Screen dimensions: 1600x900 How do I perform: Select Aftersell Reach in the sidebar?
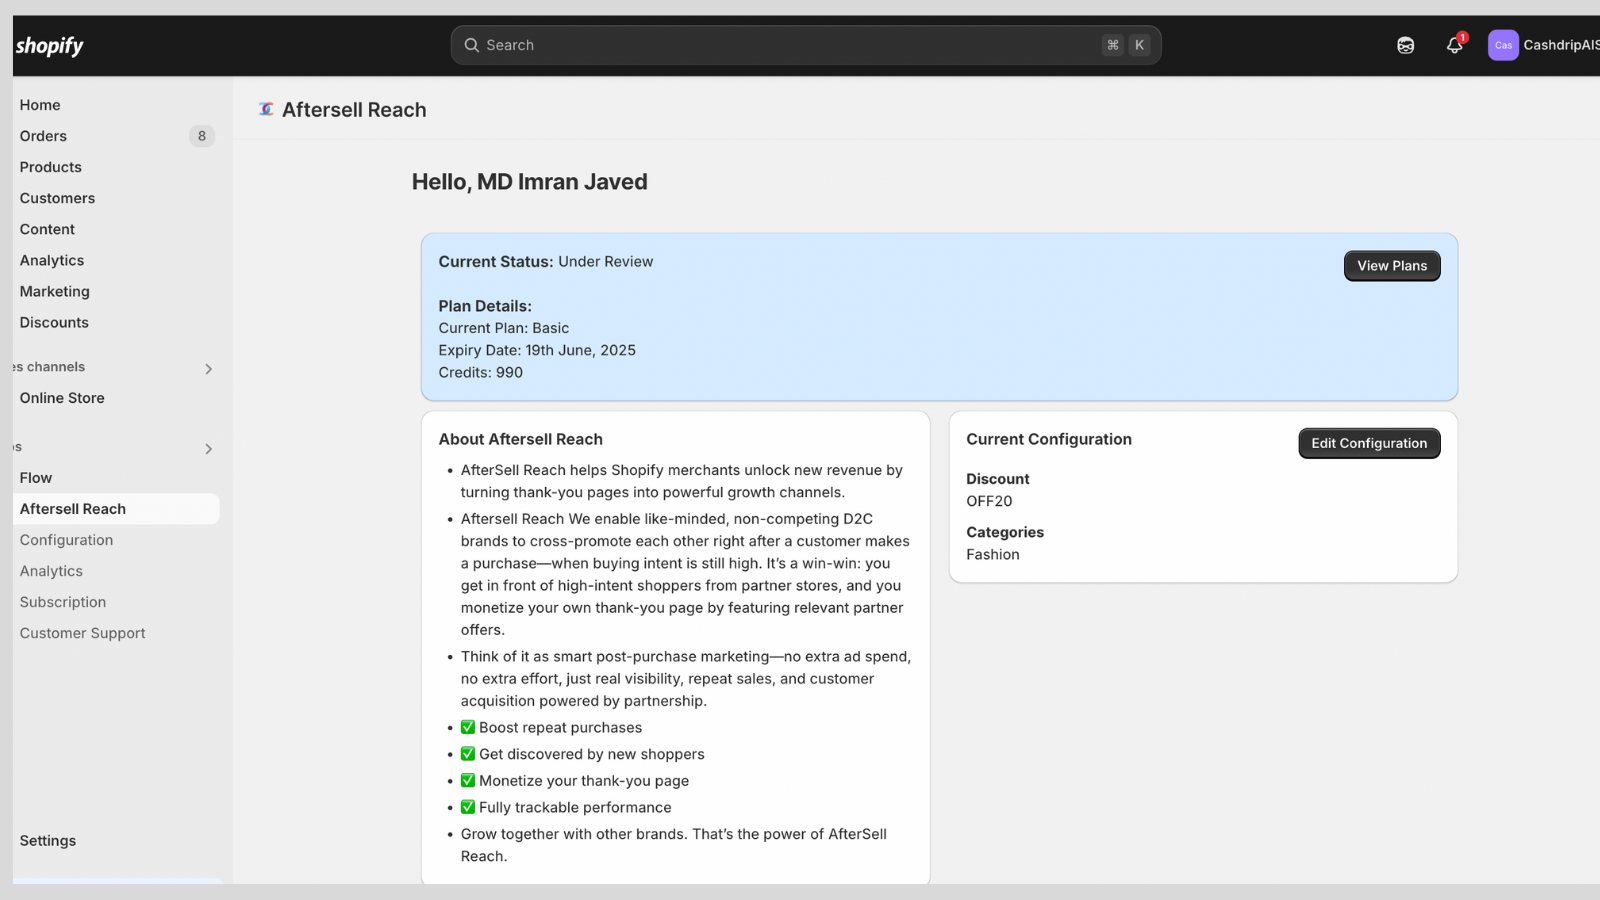[x=116, y=509]
